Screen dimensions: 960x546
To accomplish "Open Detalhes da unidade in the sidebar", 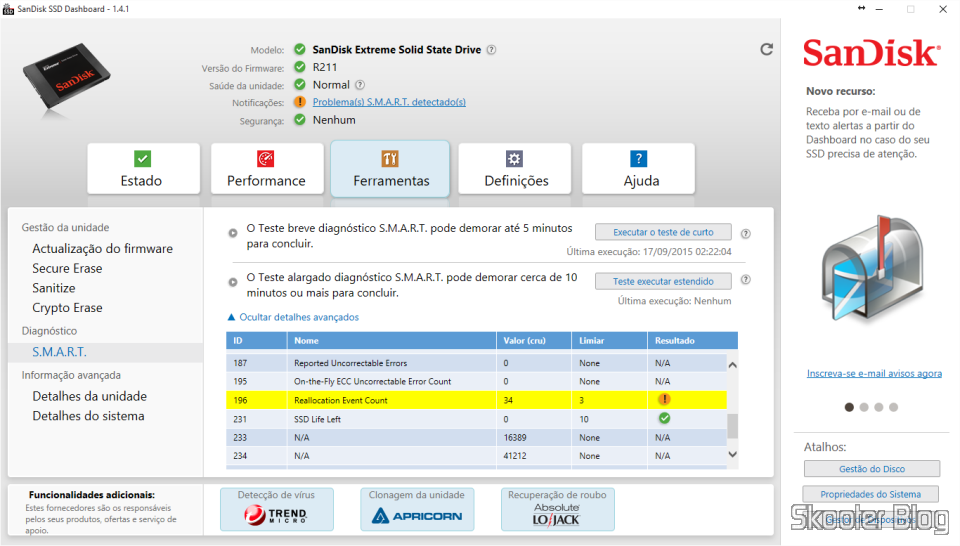I will (89, 396).
